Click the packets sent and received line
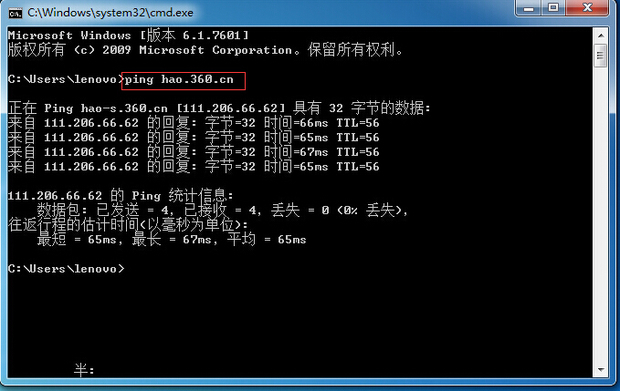 tap(222, 210)
